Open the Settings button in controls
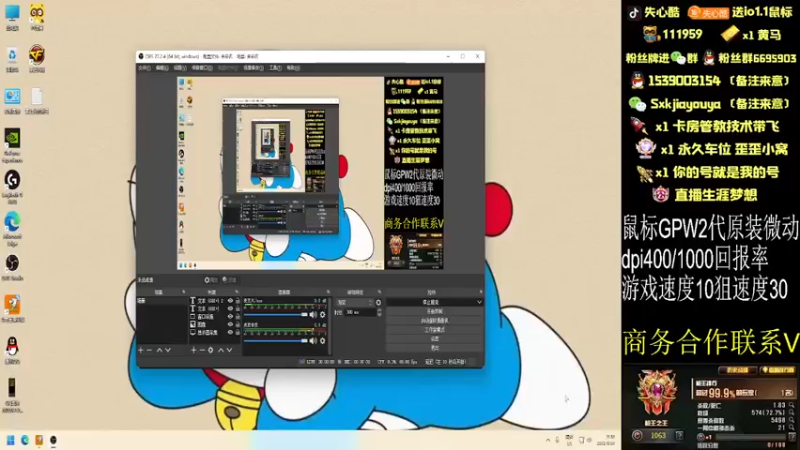Image resolution: width=800 pixels, height=450 pixels. click(x=434, y=339)
